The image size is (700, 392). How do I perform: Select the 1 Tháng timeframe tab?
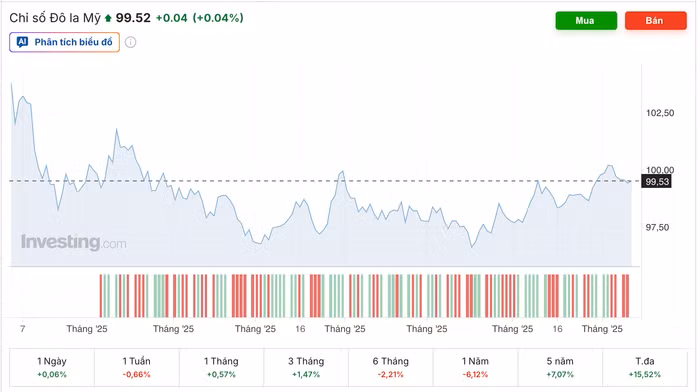click(x=221, y=367)
